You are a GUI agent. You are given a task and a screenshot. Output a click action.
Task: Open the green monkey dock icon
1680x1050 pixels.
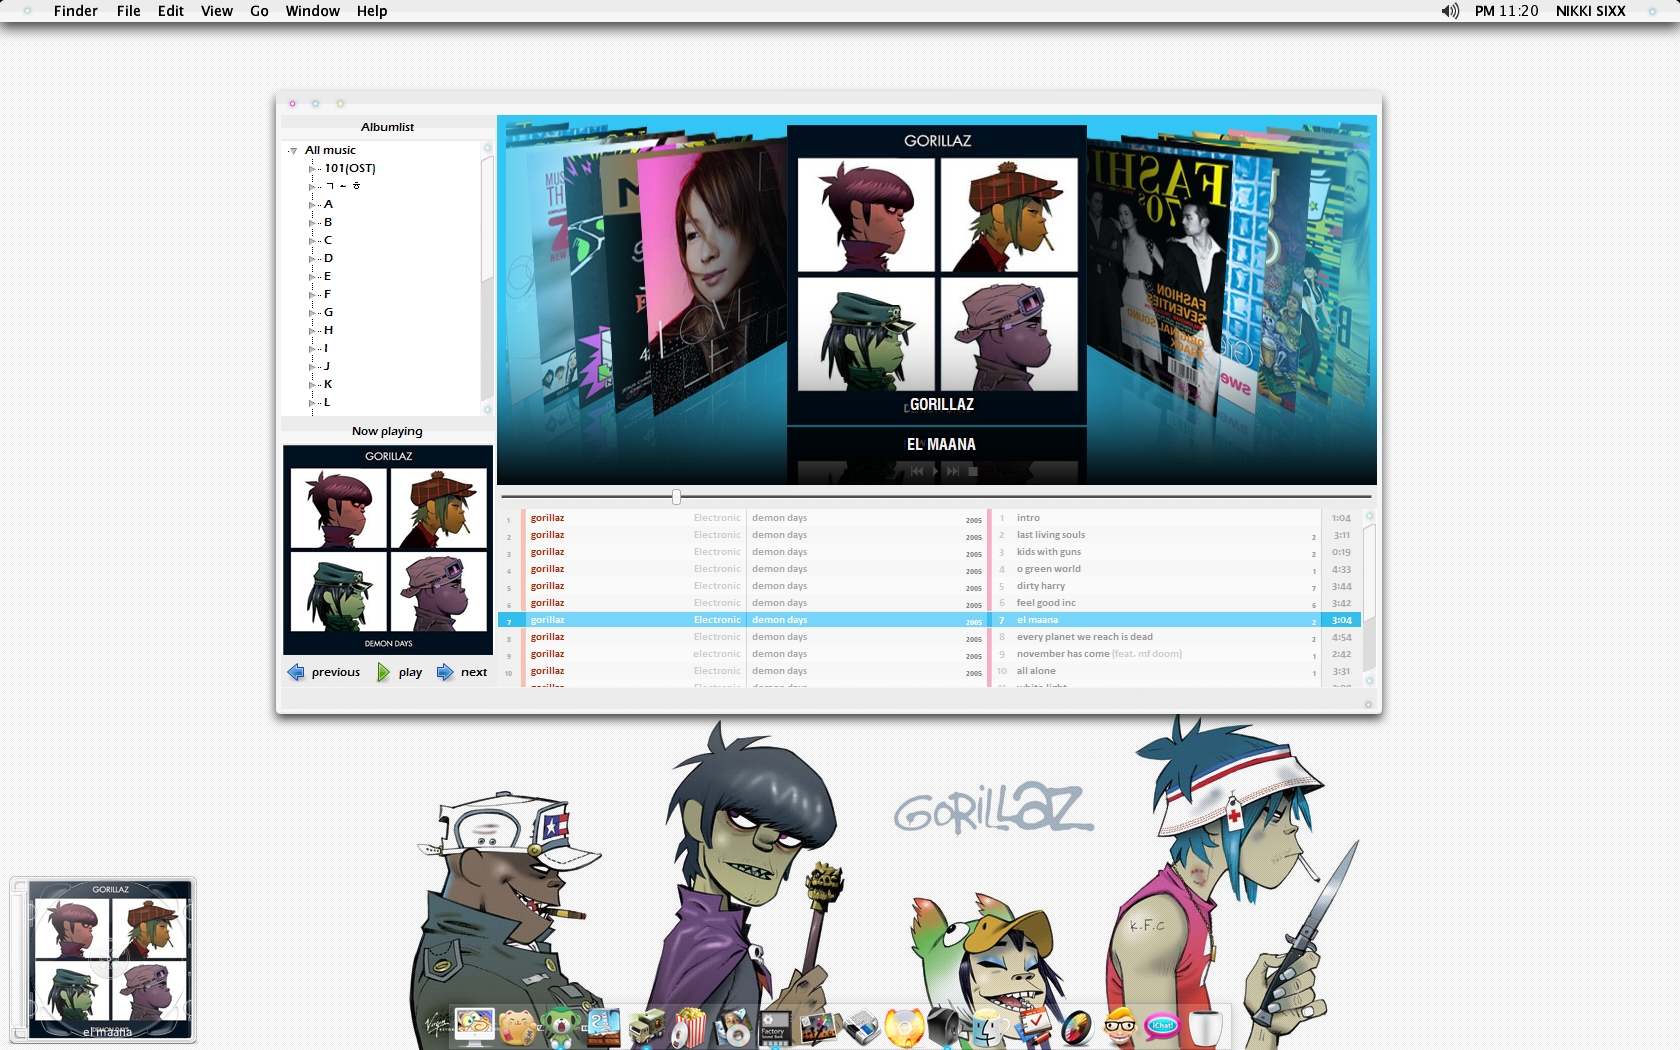click(x=561, y=1027)
